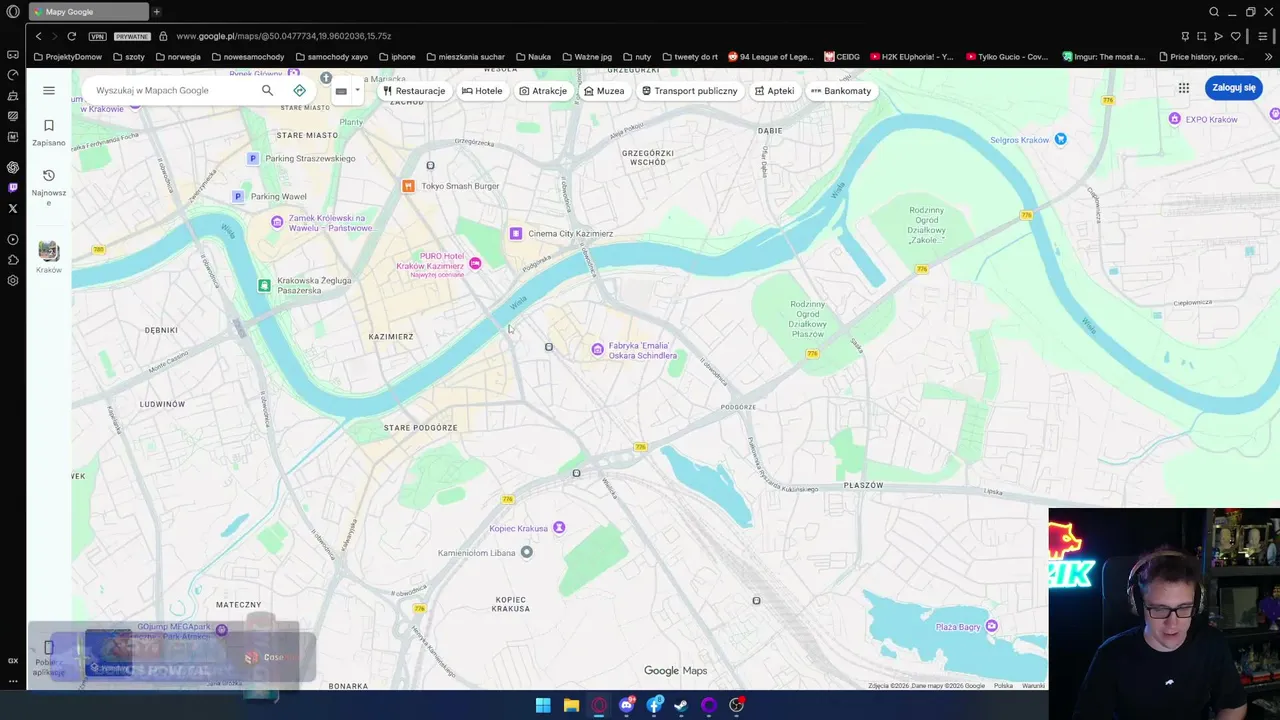Viewport: 1280px width, 720px height.
Task: Open the Najnowsze recents panel
Action: click(48, 187)
